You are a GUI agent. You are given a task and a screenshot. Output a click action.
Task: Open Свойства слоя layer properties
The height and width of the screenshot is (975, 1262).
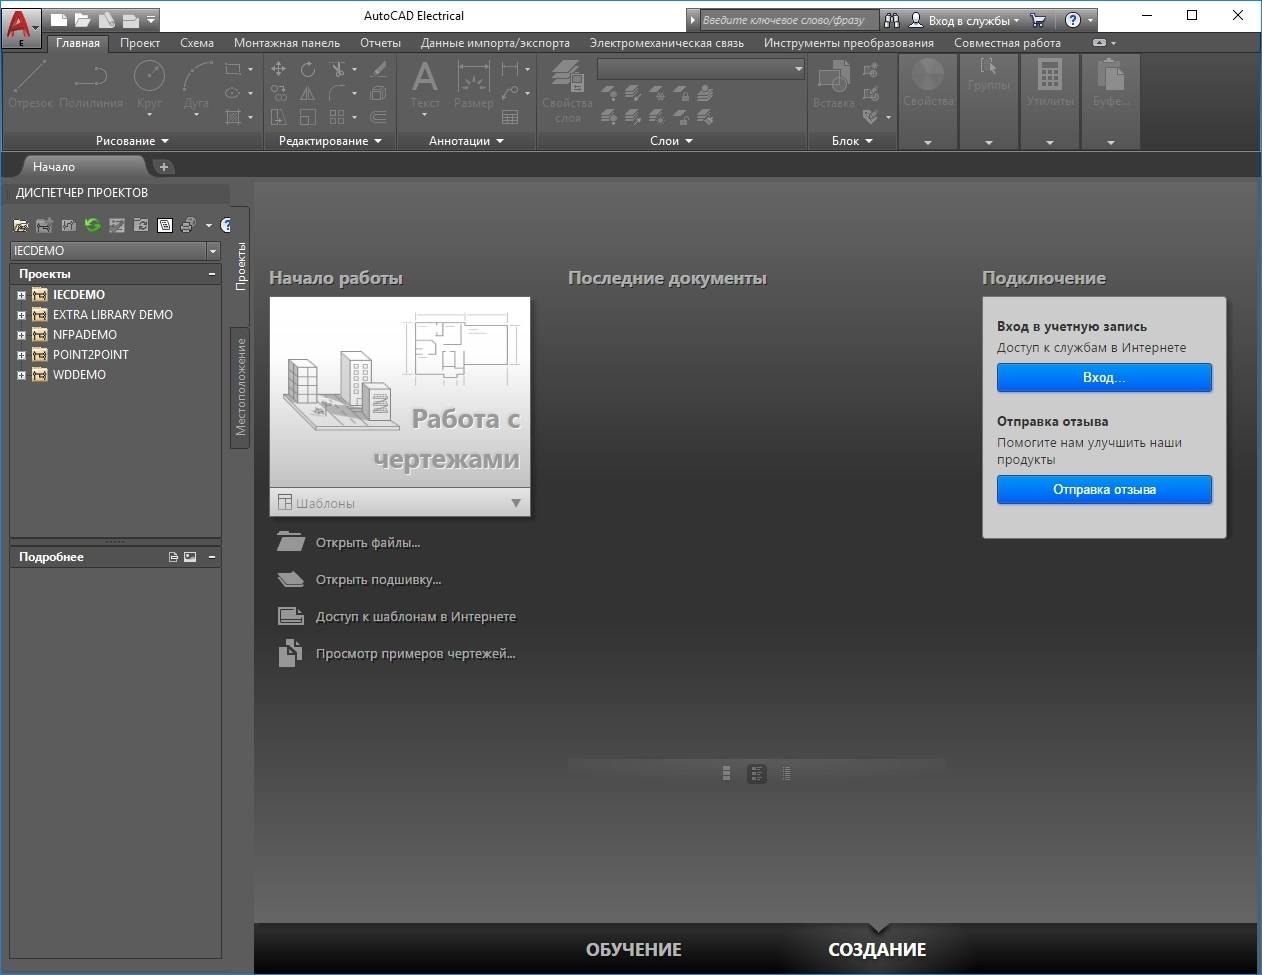(567, 90)
